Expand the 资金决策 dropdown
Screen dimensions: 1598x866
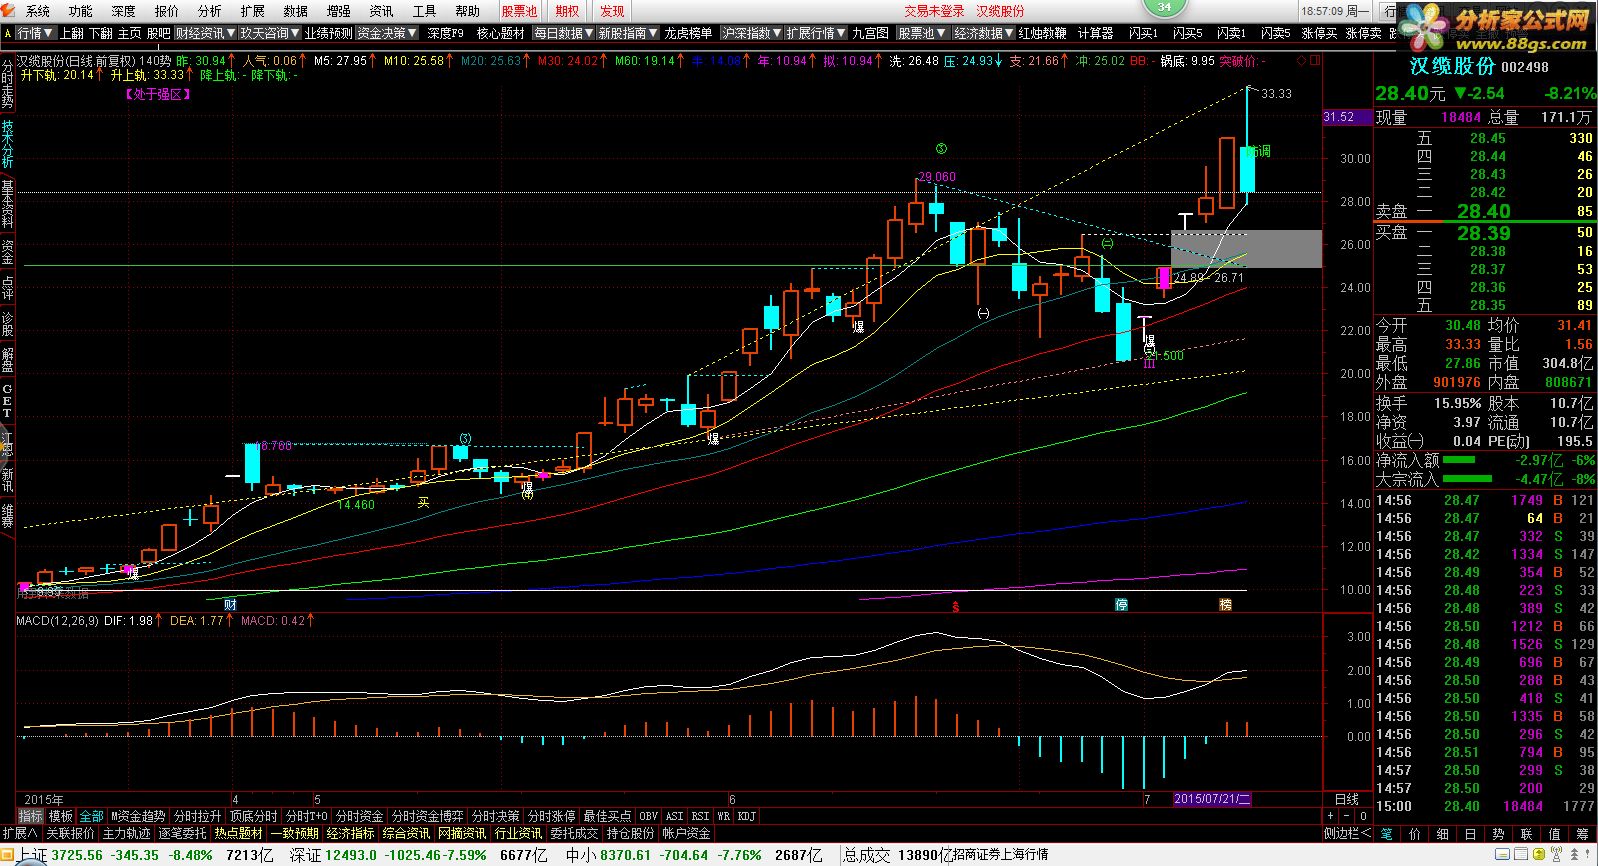387,33
